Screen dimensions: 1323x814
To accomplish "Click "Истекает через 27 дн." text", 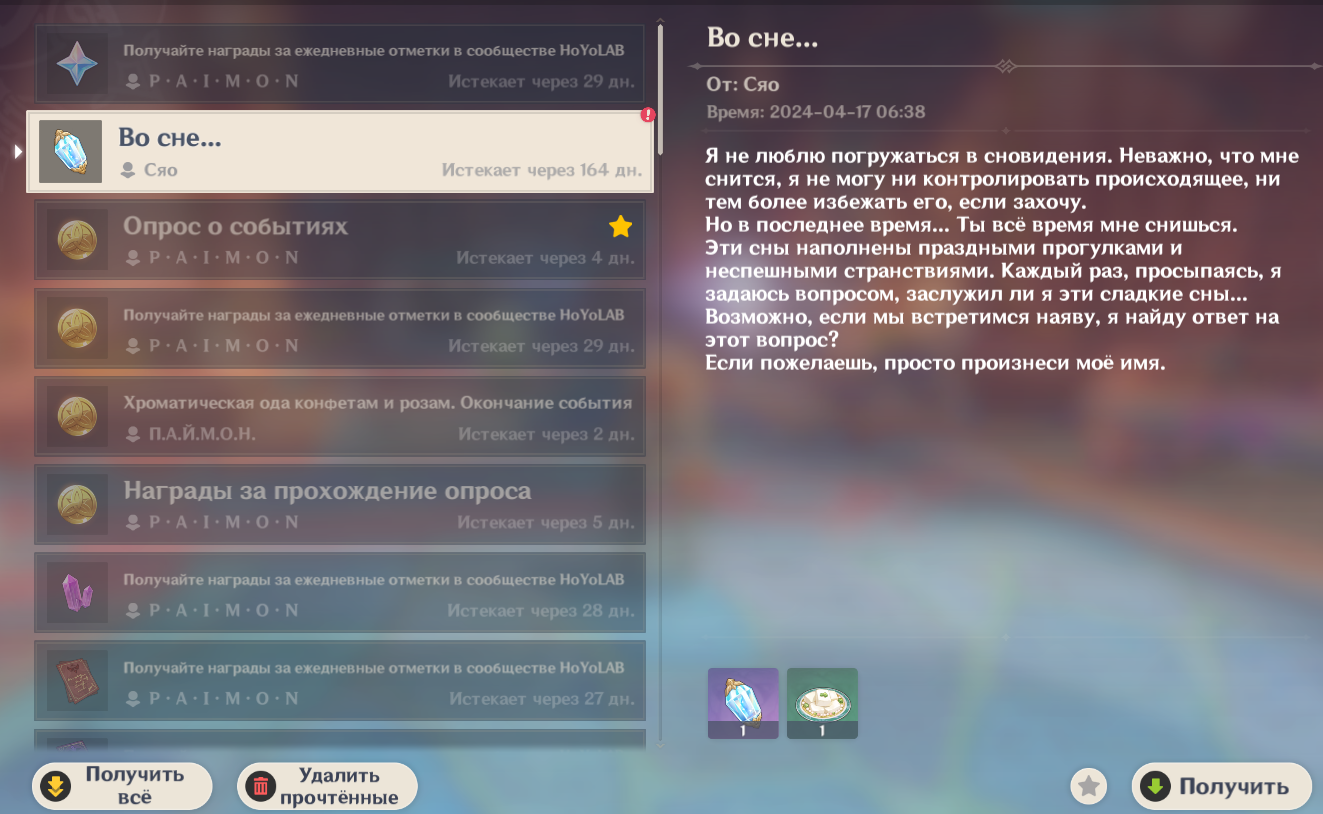I will click(x=542, y=698).
